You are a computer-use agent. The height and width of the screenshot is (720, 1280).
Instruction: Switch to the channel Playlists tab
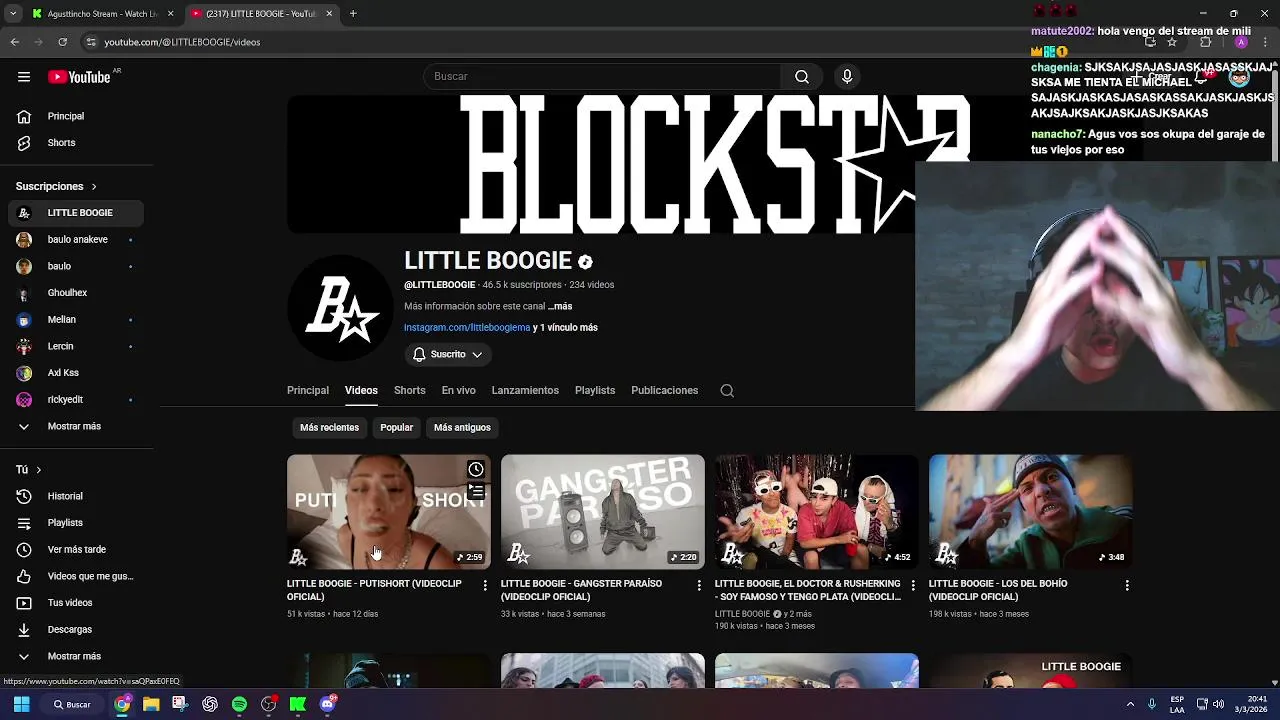(x=595, y=391)
